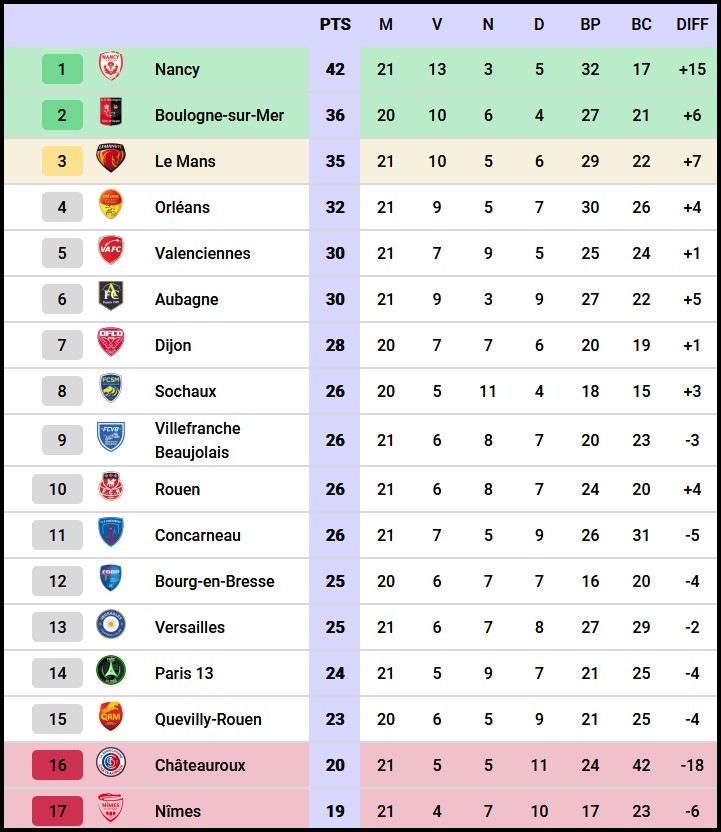Click the DIFF column header

click(x=692, y=24)
